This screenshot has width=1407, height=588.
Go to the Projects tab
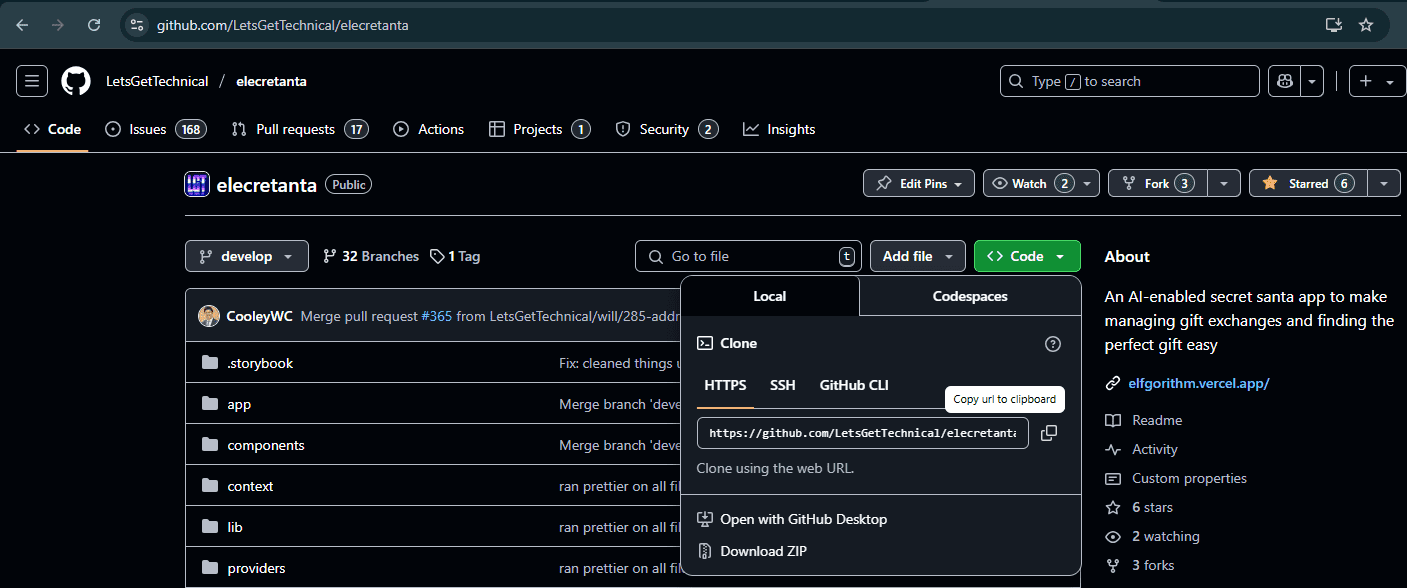point(539,129)
